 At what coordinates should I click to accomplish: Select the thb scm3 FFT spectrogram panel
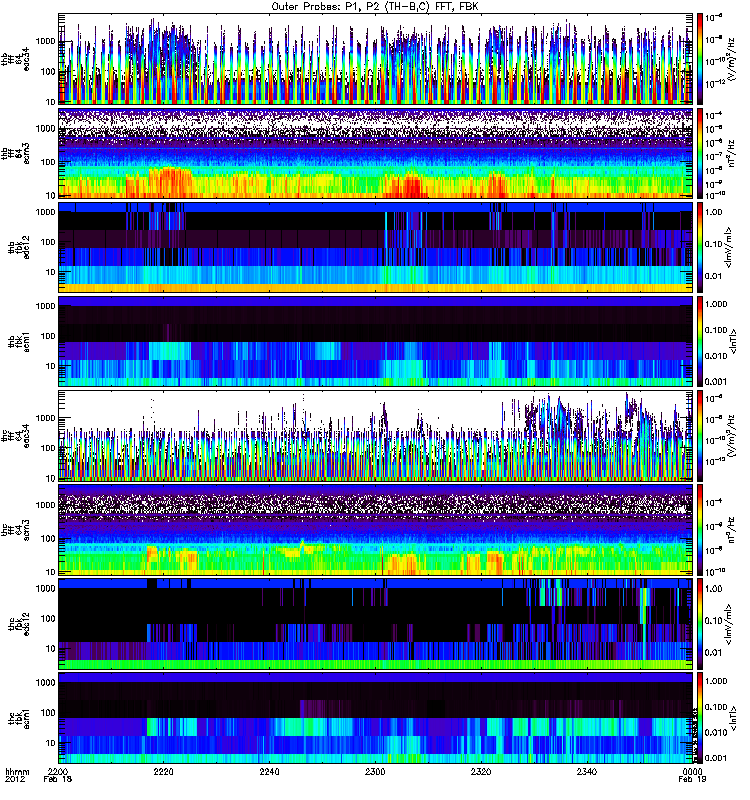point(375,153)
